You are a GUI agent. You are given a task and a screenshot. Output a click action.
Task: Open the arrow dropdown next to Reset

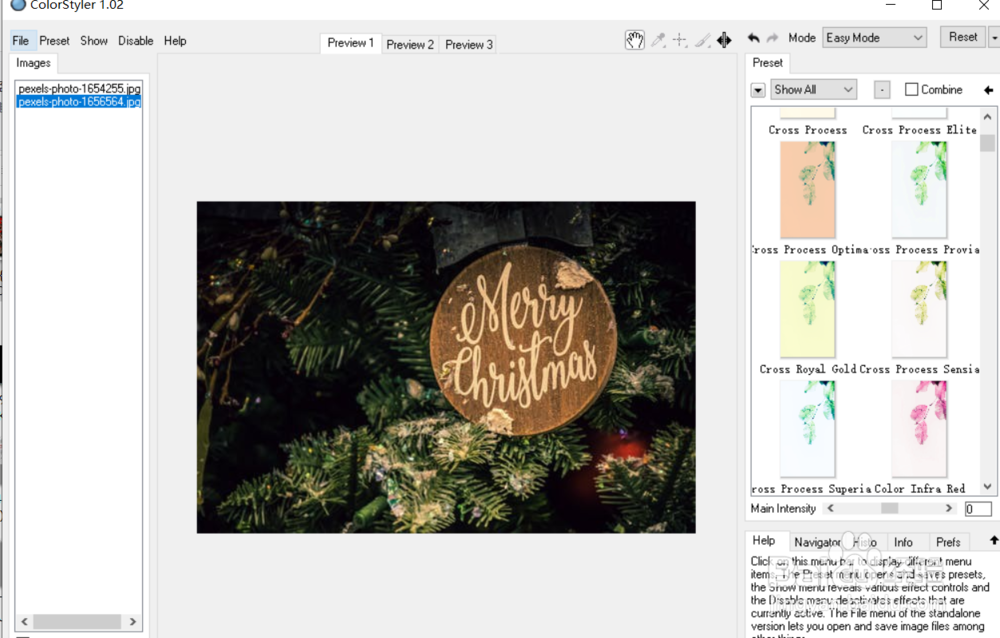pos(994,38)
